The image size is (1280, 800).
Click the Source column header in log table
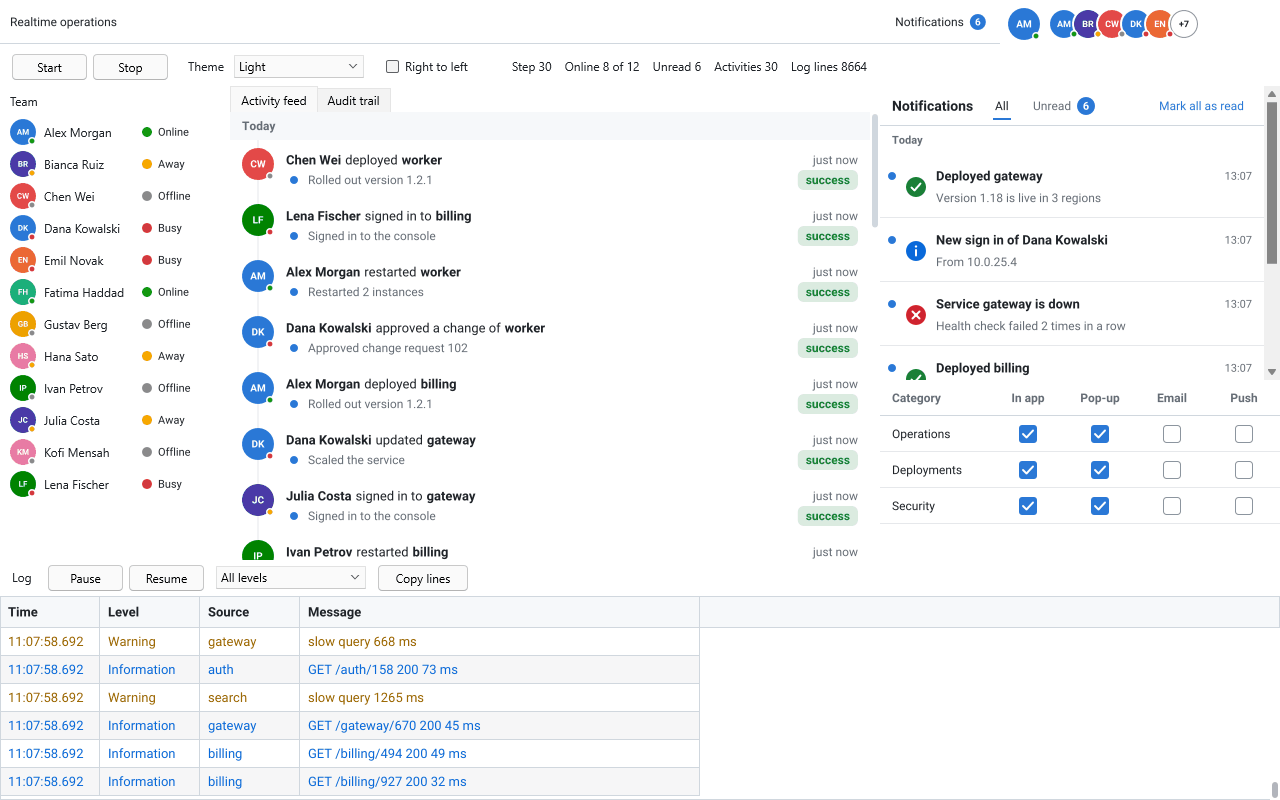250,612
